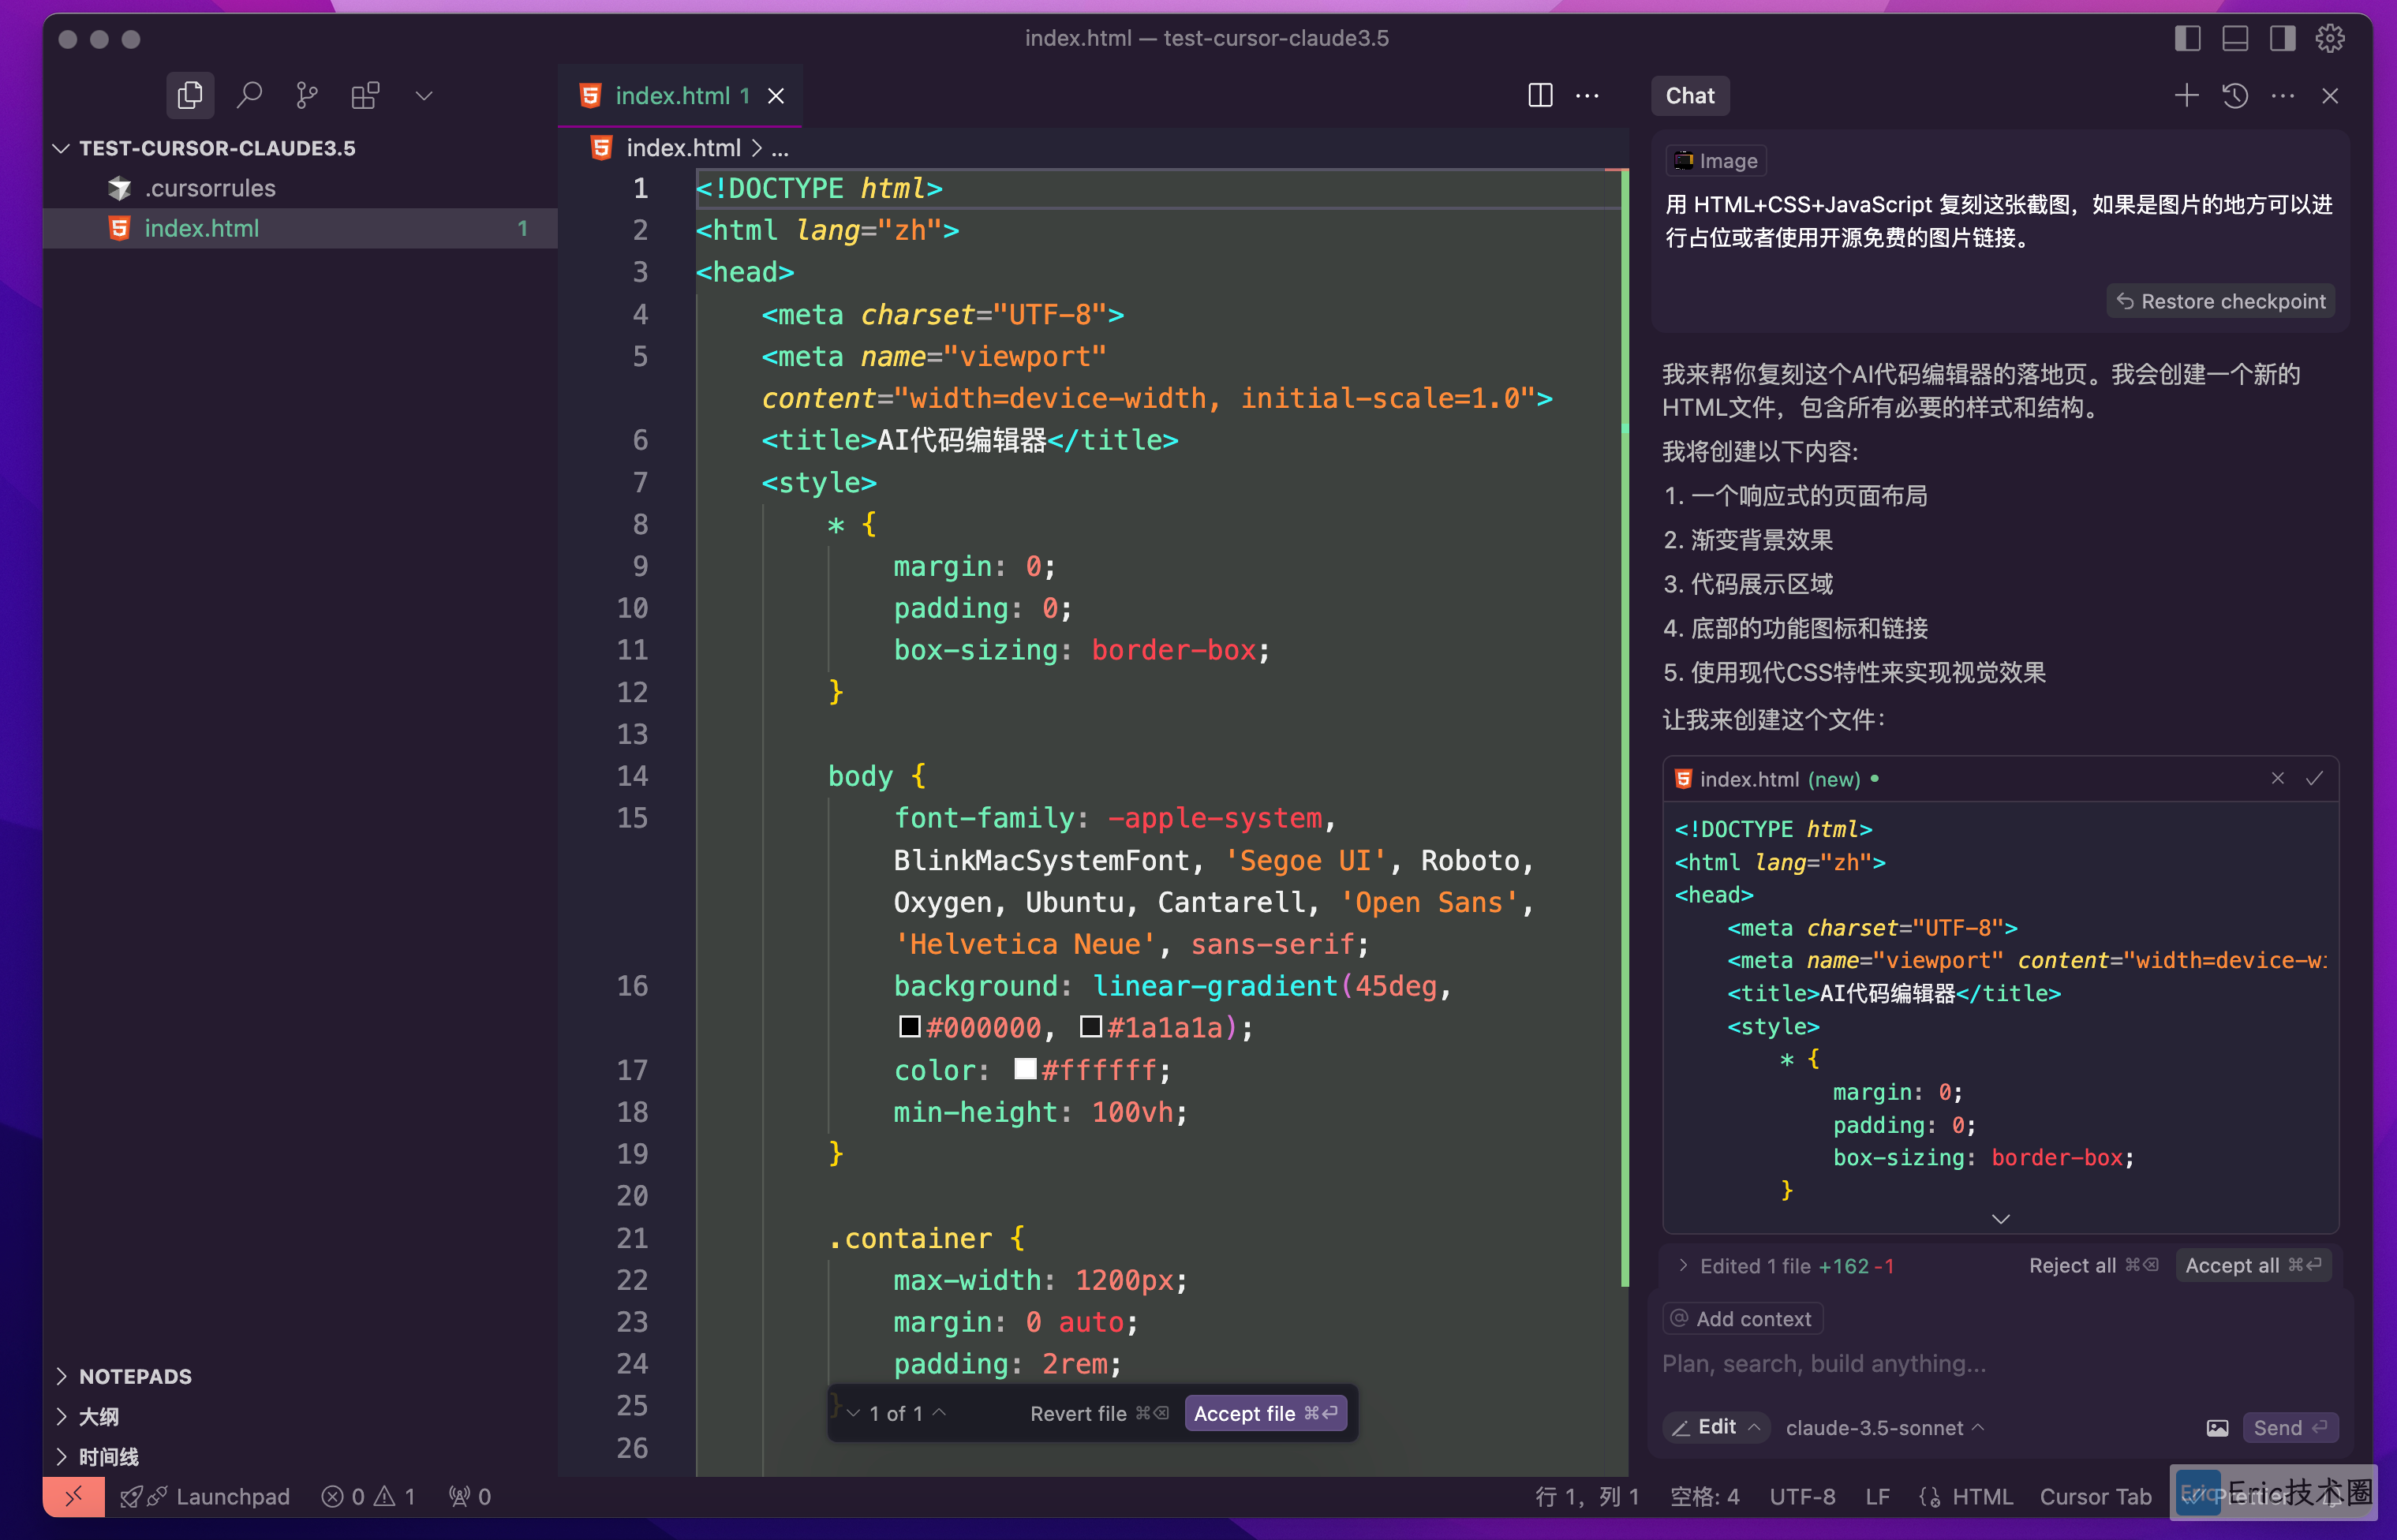Viewport: 2397px width, 1540px height.
Task: Click Accept all changes
Action: [2254, 1265]
